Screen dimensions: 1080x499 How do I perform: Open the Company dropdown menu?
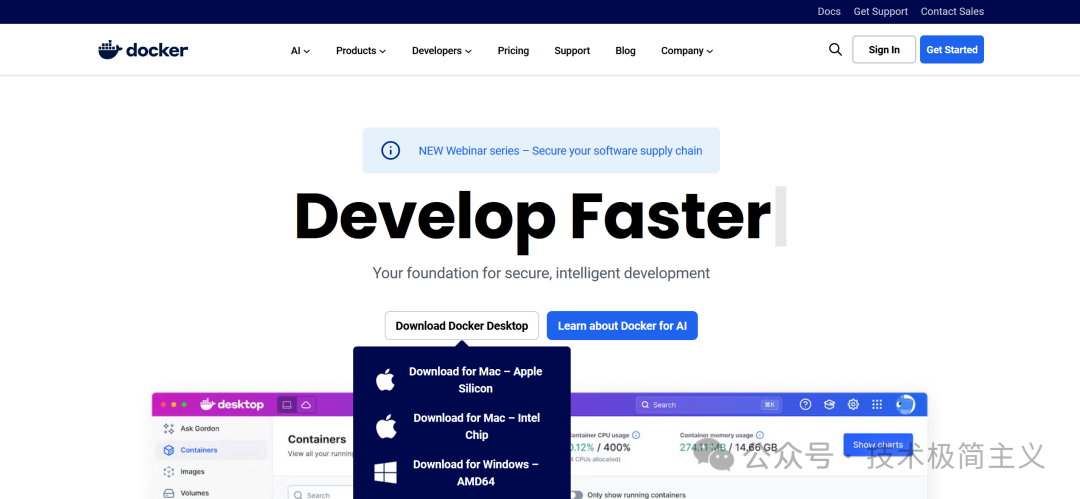coord(686,51)
